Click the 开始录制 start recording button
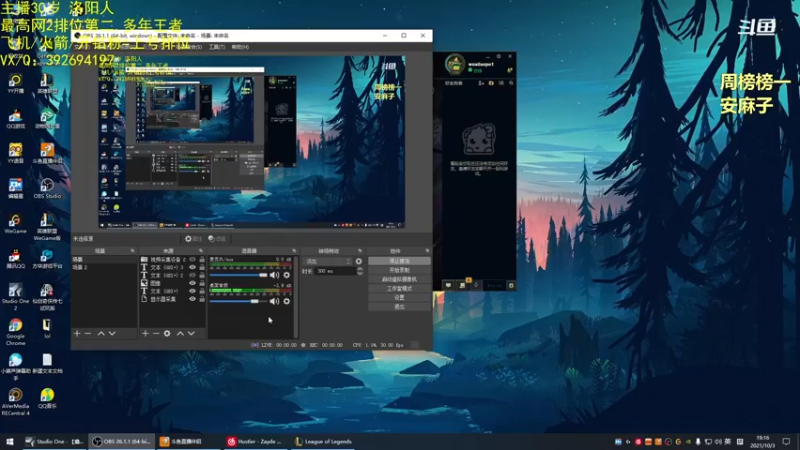This screenshot has width=800, height=450. click(399, 270)
